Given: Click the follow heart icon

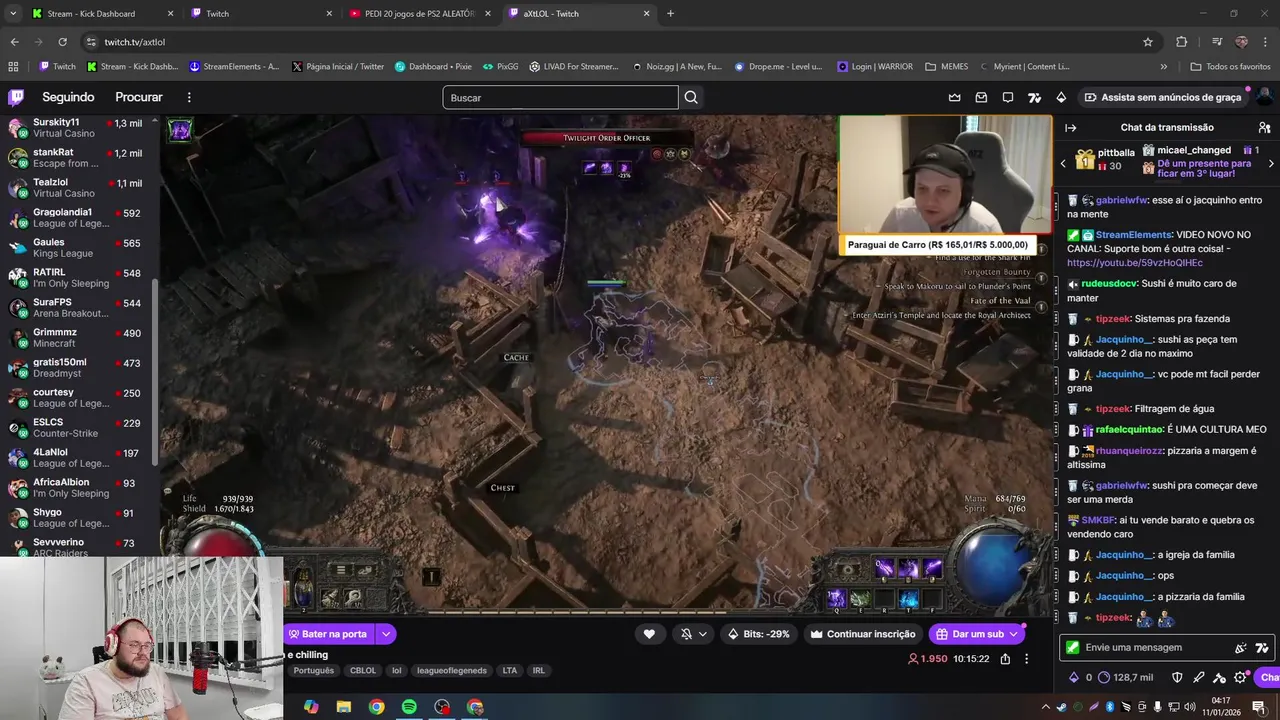Looking at the screenshot, I should pyautogui.click(x=649, y=634).
